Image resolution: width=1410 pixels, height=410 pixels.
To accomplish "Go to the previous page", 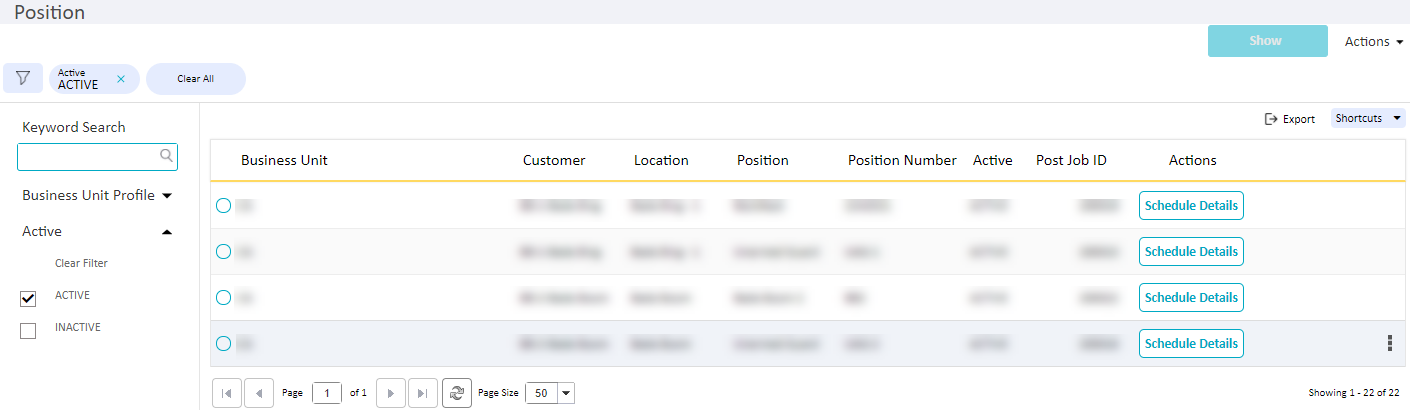I will pyautogui.click(x=259, y=393).
